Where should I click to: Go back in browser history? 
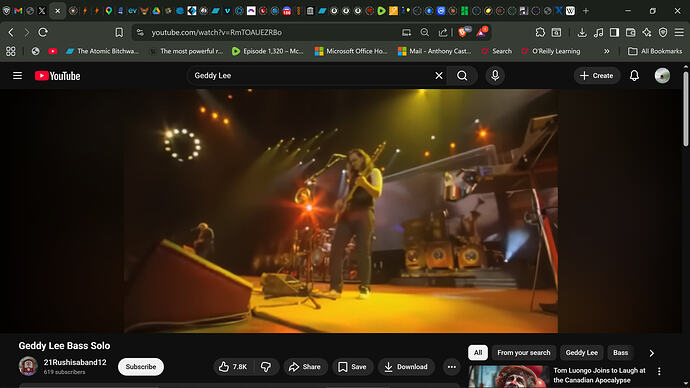pos(11,32)
